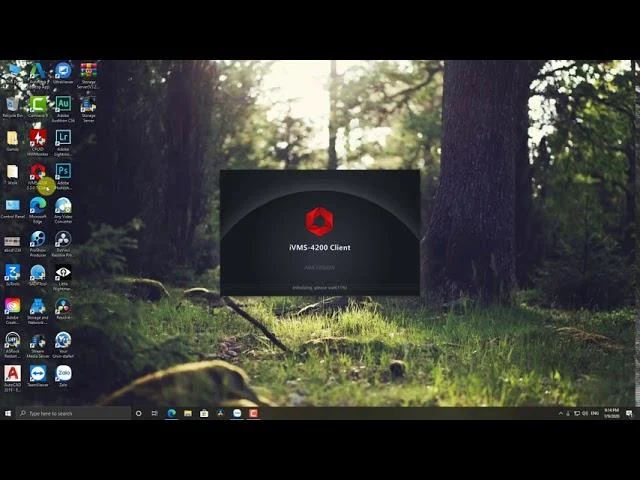The width and height of the screenshot is (640, 480).
Task: Select the Recycle Bin icon
Action: pos(12,107)
